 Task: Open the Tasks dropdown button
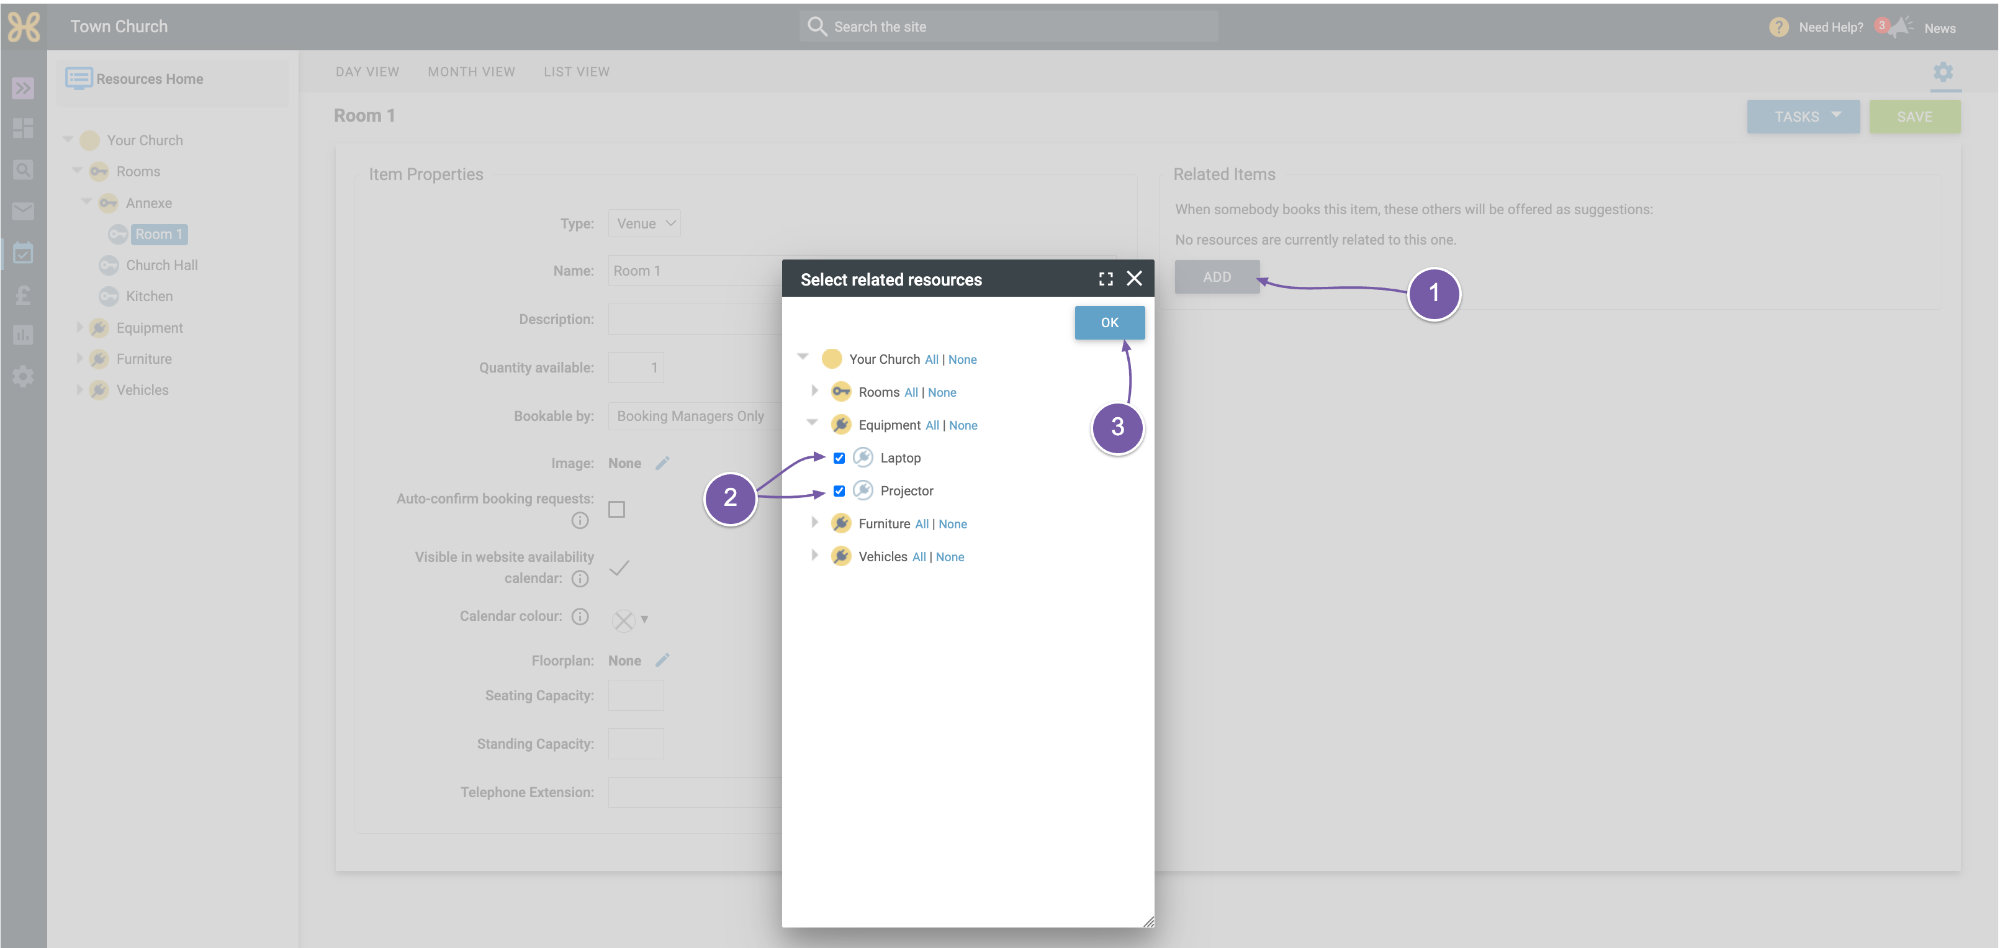point(1803,117)
